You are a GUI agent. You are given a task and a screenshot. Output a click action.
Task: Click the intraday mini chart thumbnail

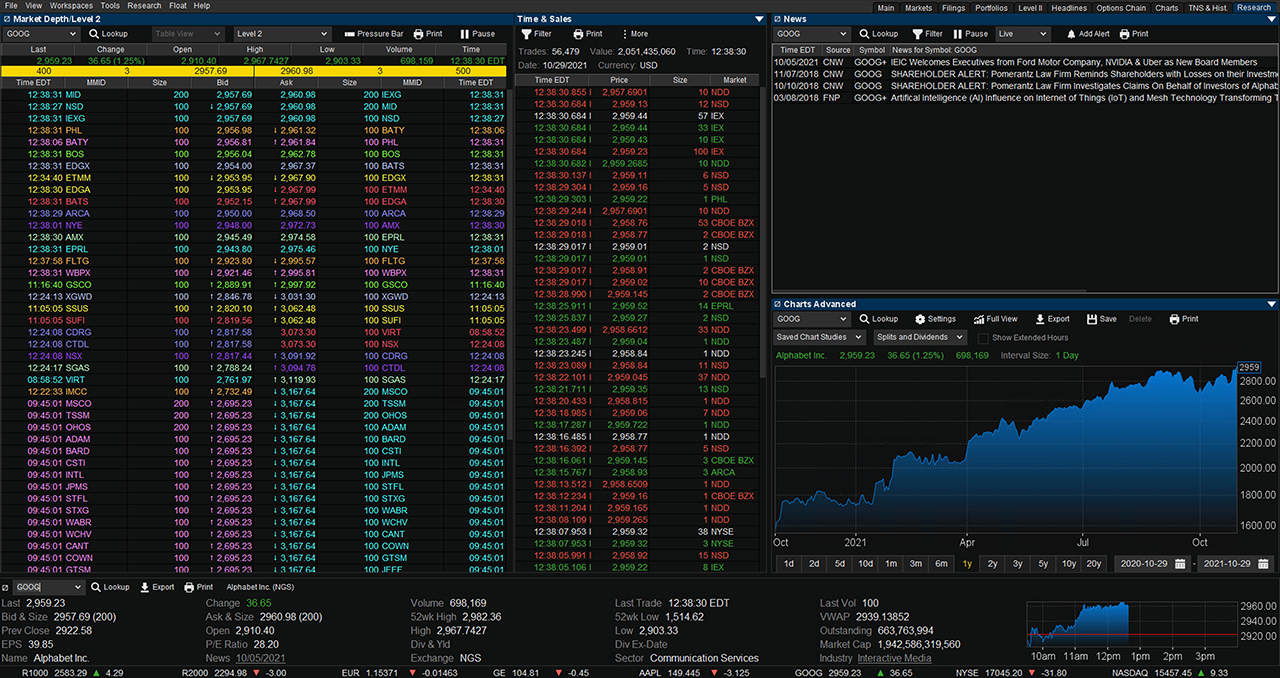(1134, 625)
